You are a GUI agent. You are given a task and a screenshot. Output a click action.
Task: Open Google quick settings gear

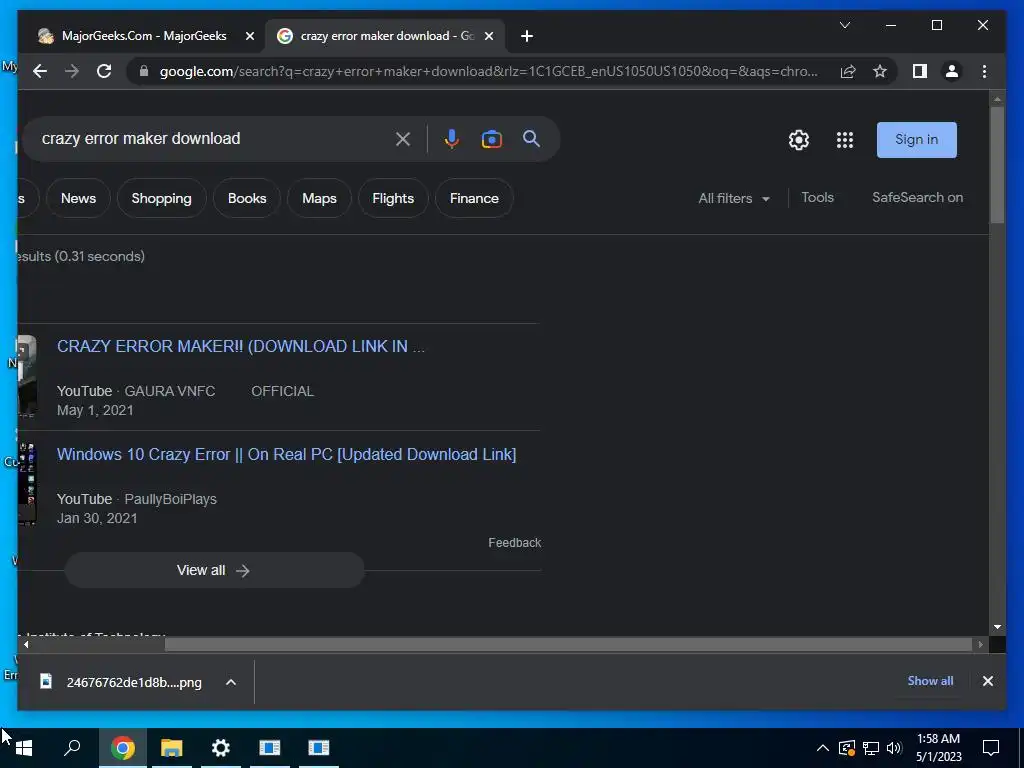click(799, 140)
